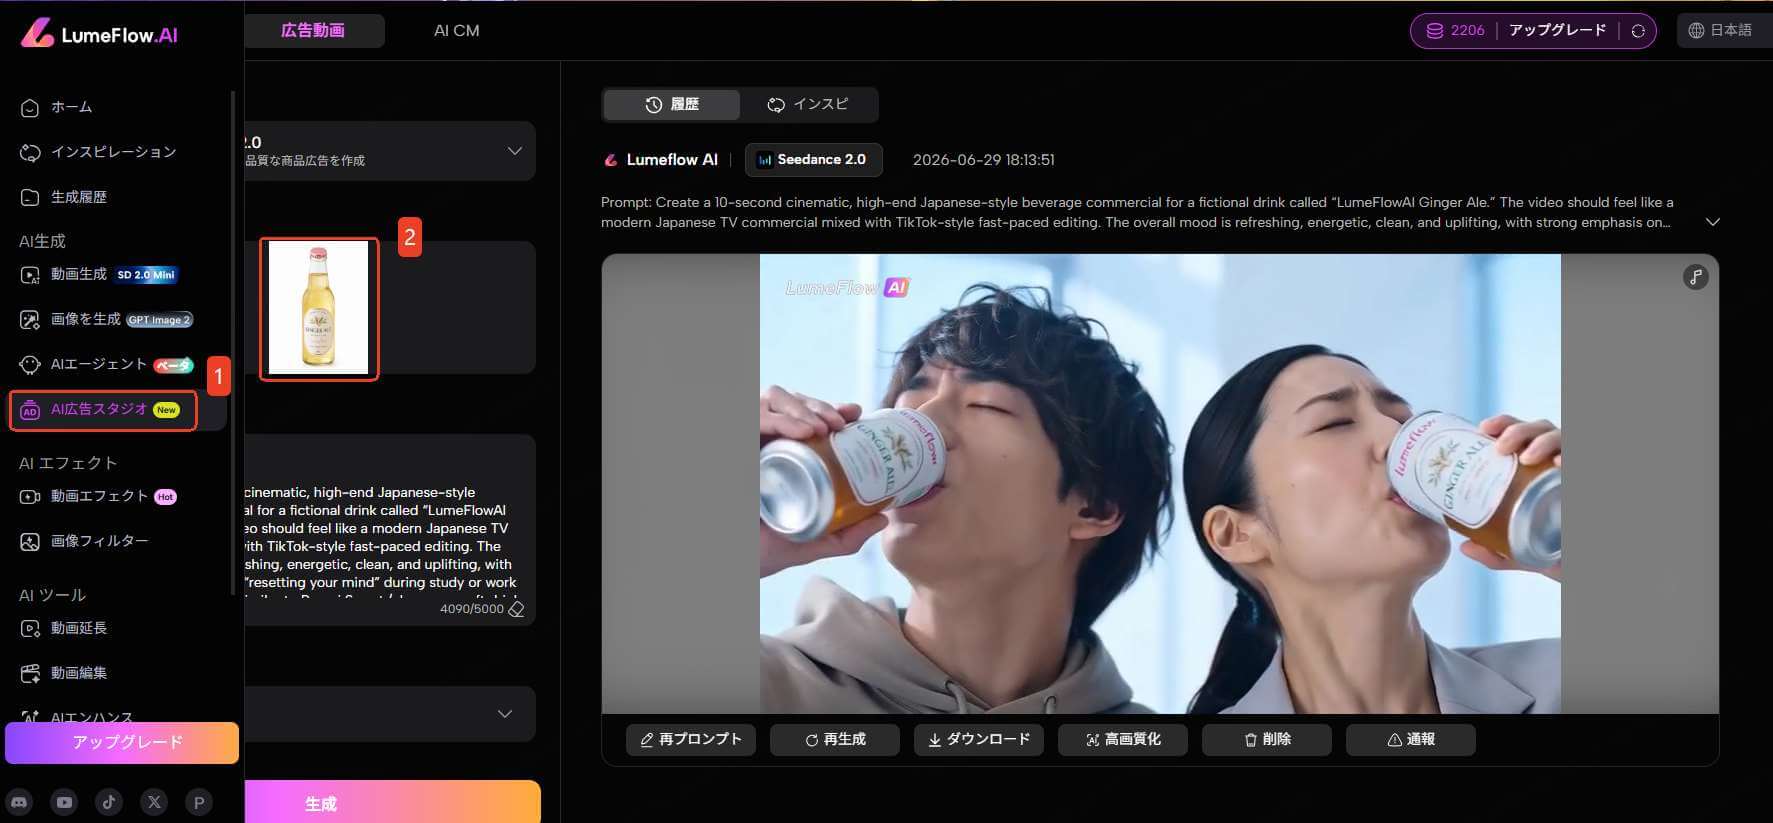Screen dimensions: 1773x823
Task: Click the 通報 report button
Action: (x=1411, y=739)
